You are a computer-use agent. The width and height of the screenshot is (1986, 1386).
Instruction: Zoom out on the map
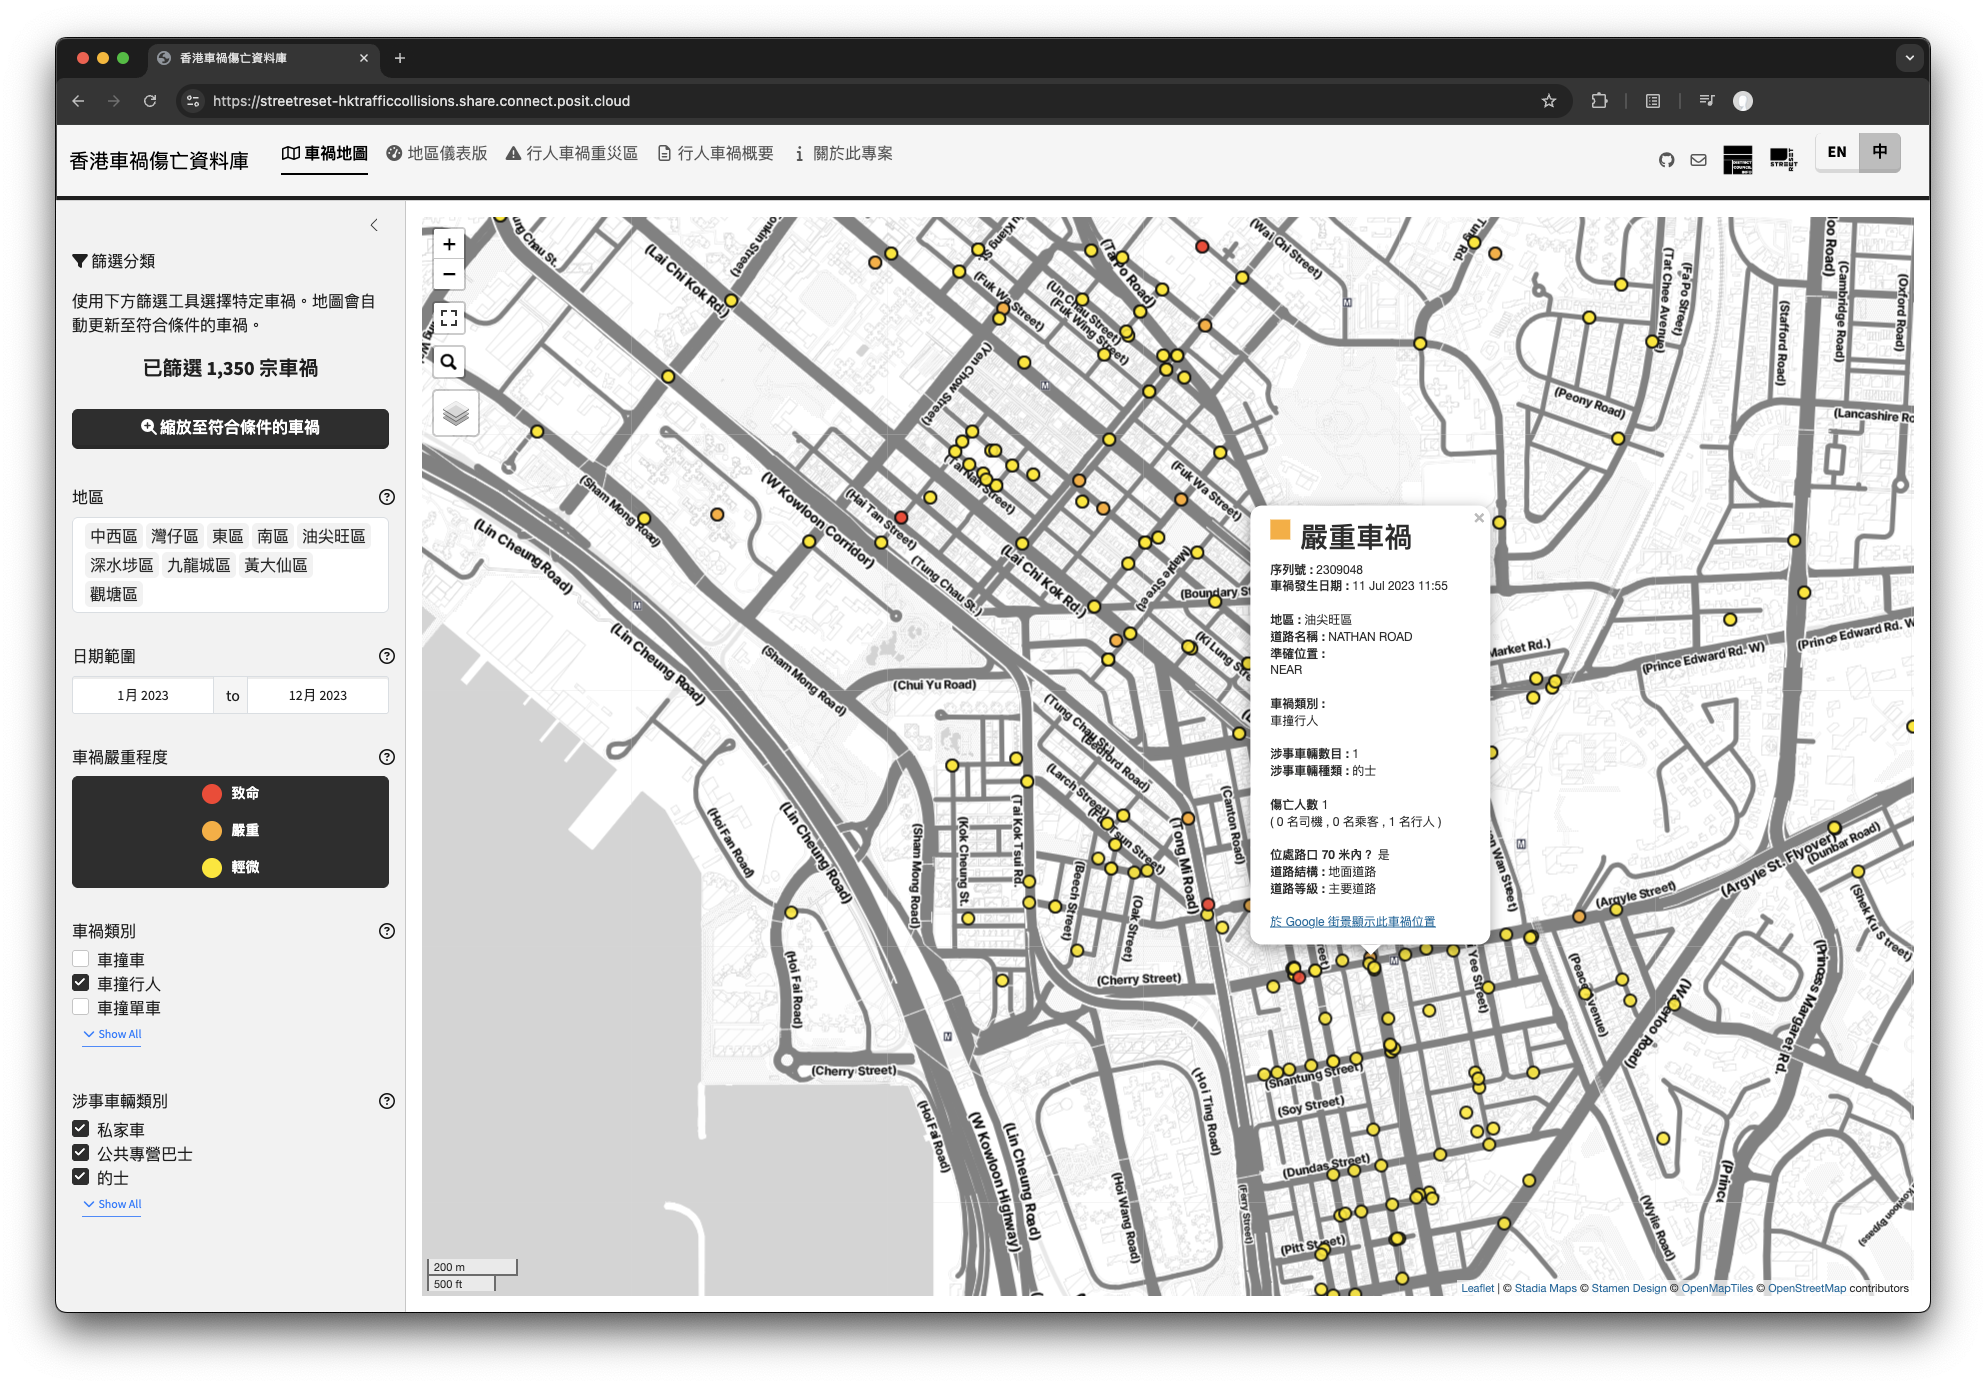pyautogui.click(x=449, y=274)
